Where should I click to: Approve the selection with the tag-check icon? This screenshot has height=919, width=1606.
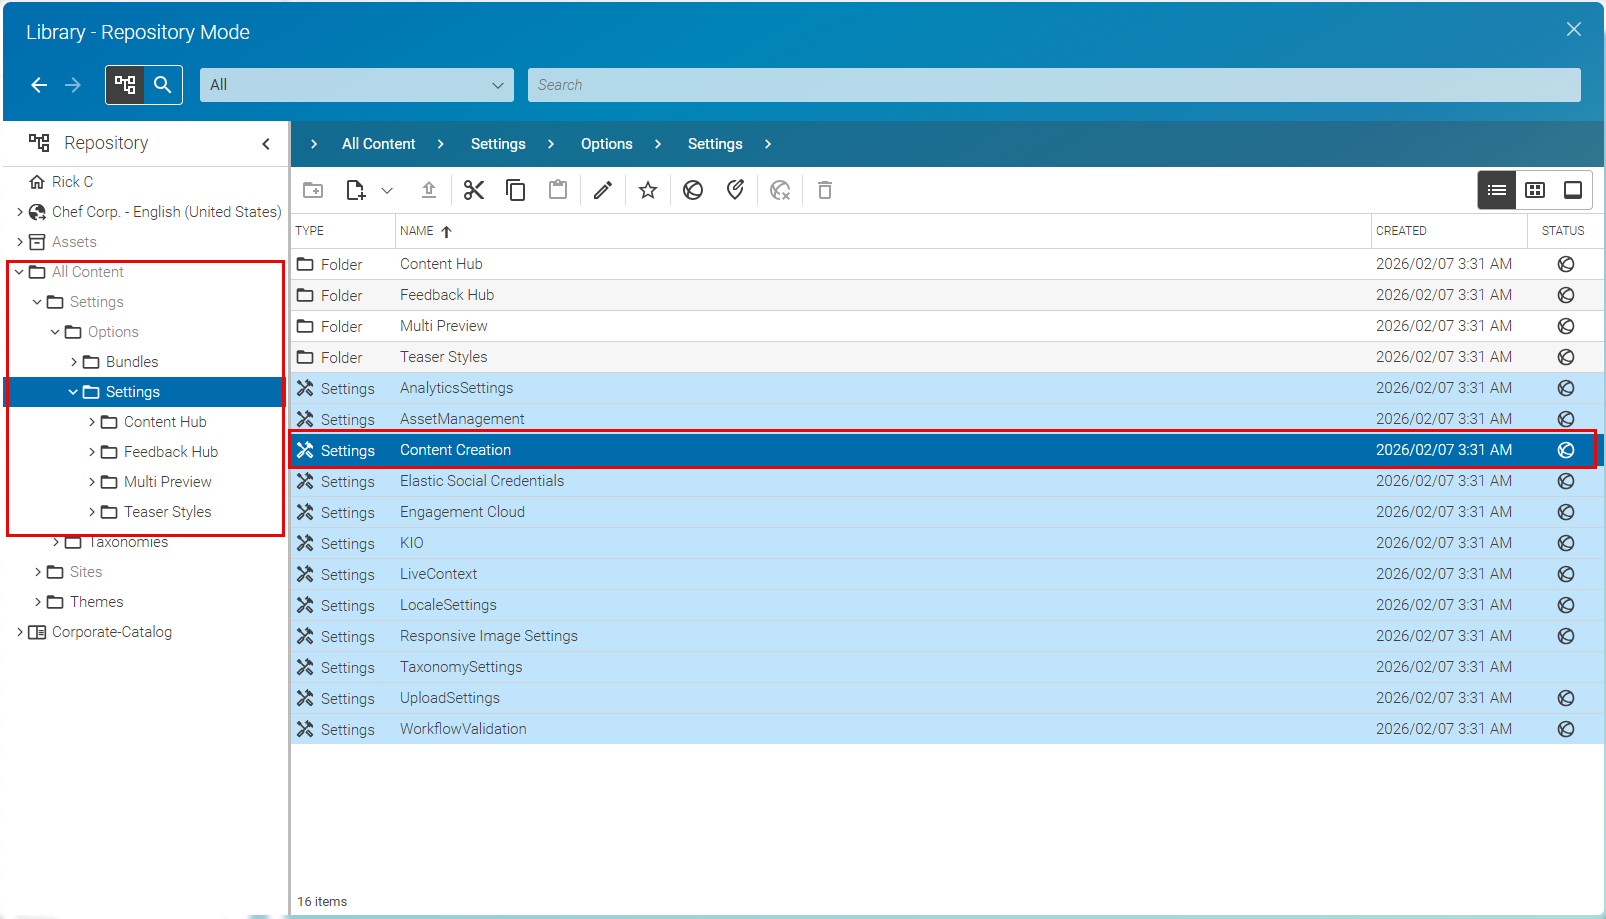(x=736, y=189)
